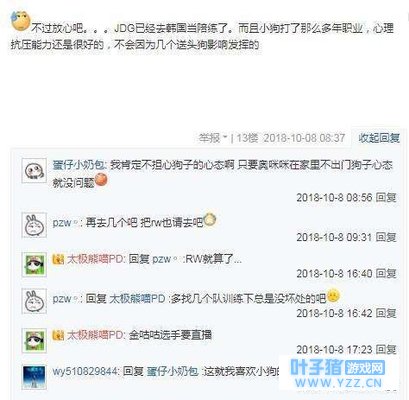Reply to the 08:56 comment
409x400 pixels.
(386, 197)
